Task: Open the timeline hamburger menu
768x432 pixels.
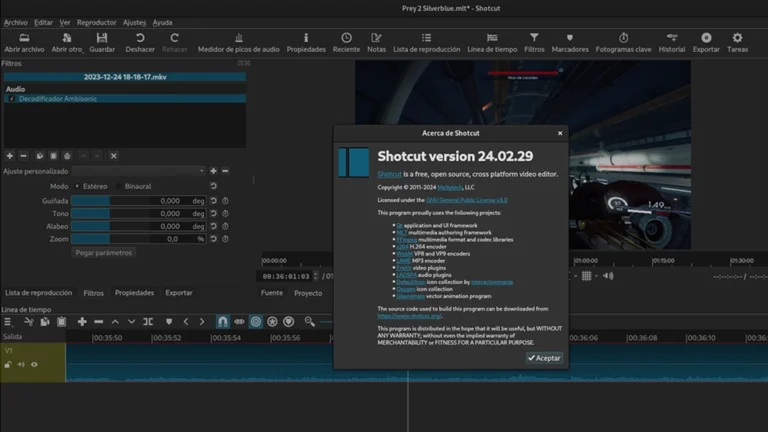Action: [8, 321]
